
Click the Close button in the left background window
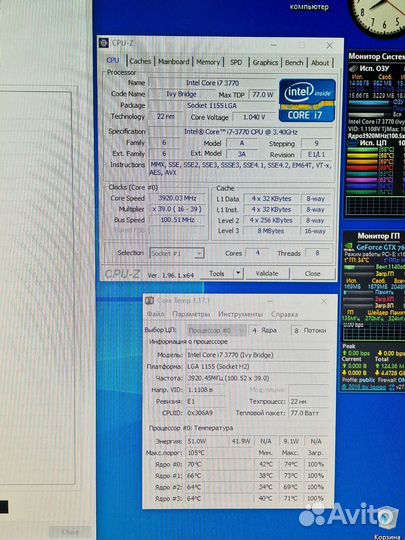(x=70, y=532)
